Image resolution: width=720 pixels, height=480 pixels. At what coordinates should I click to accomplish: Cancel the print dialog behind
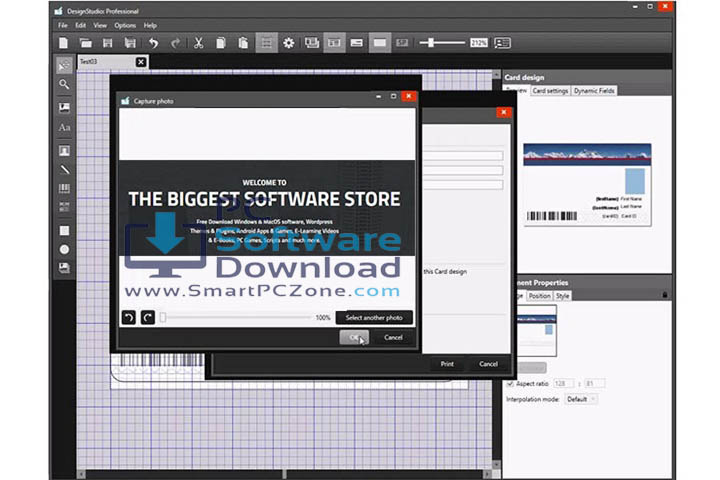[x=488, y=364]
